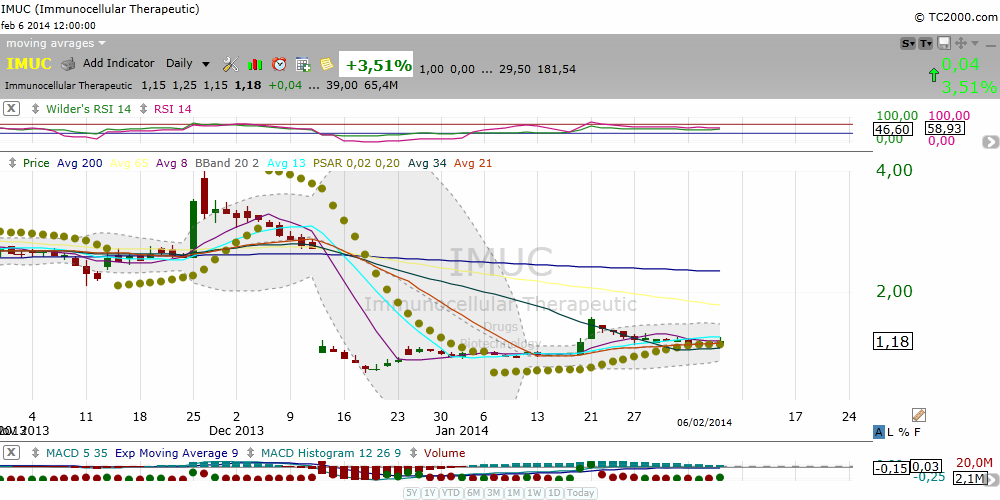1000x500 pixels.
Task: Click the reorder arrows before Volume label
Action: tap(413, 453)
